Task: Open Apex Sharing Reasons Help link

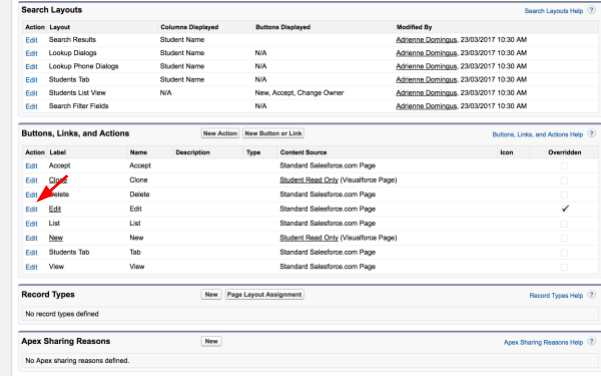Action: coord(543,342)
